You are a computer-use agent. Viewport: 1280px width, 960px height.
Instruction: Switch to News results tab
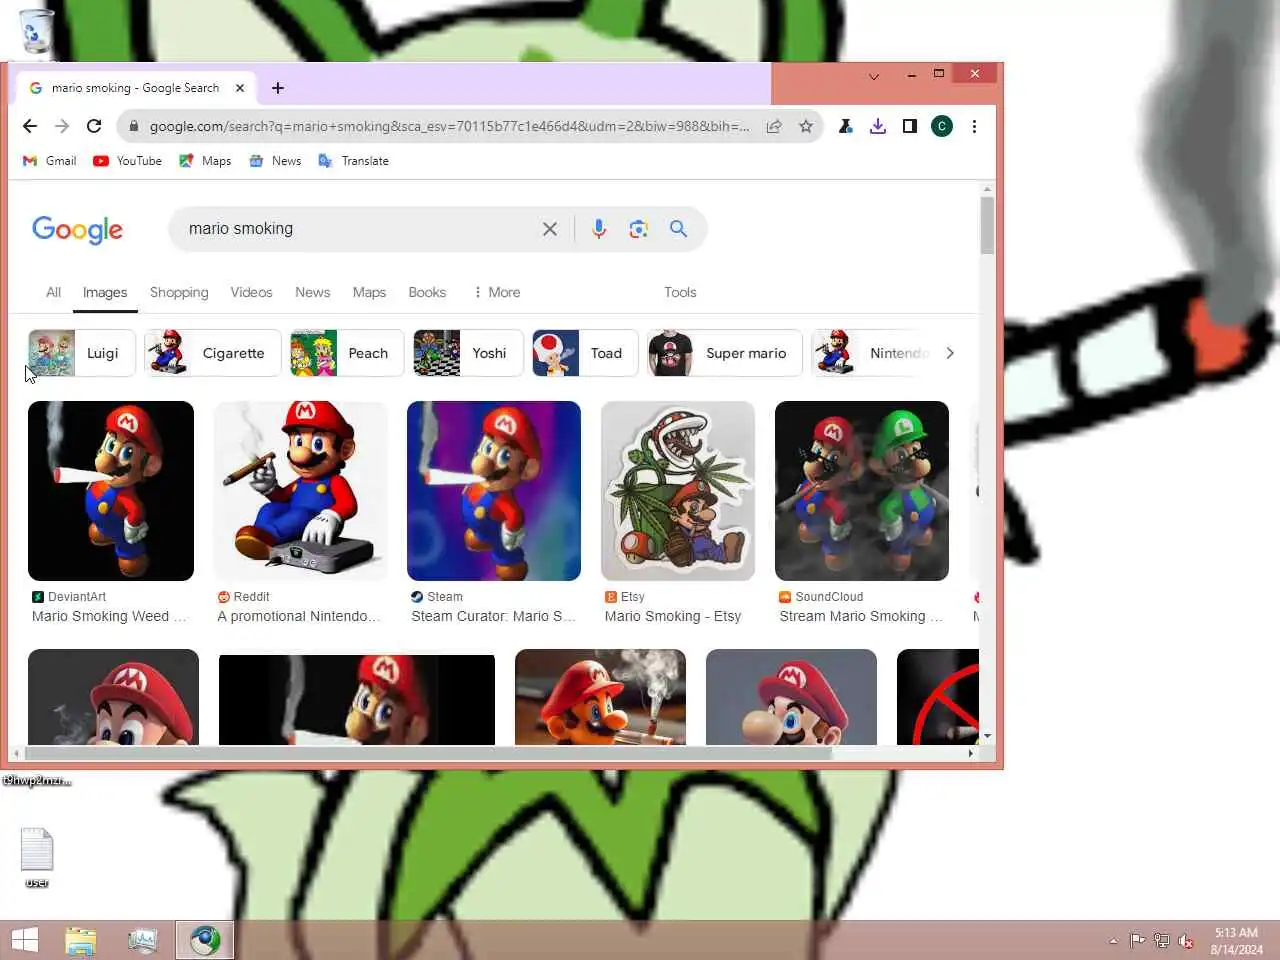click(x=312, y=292)
